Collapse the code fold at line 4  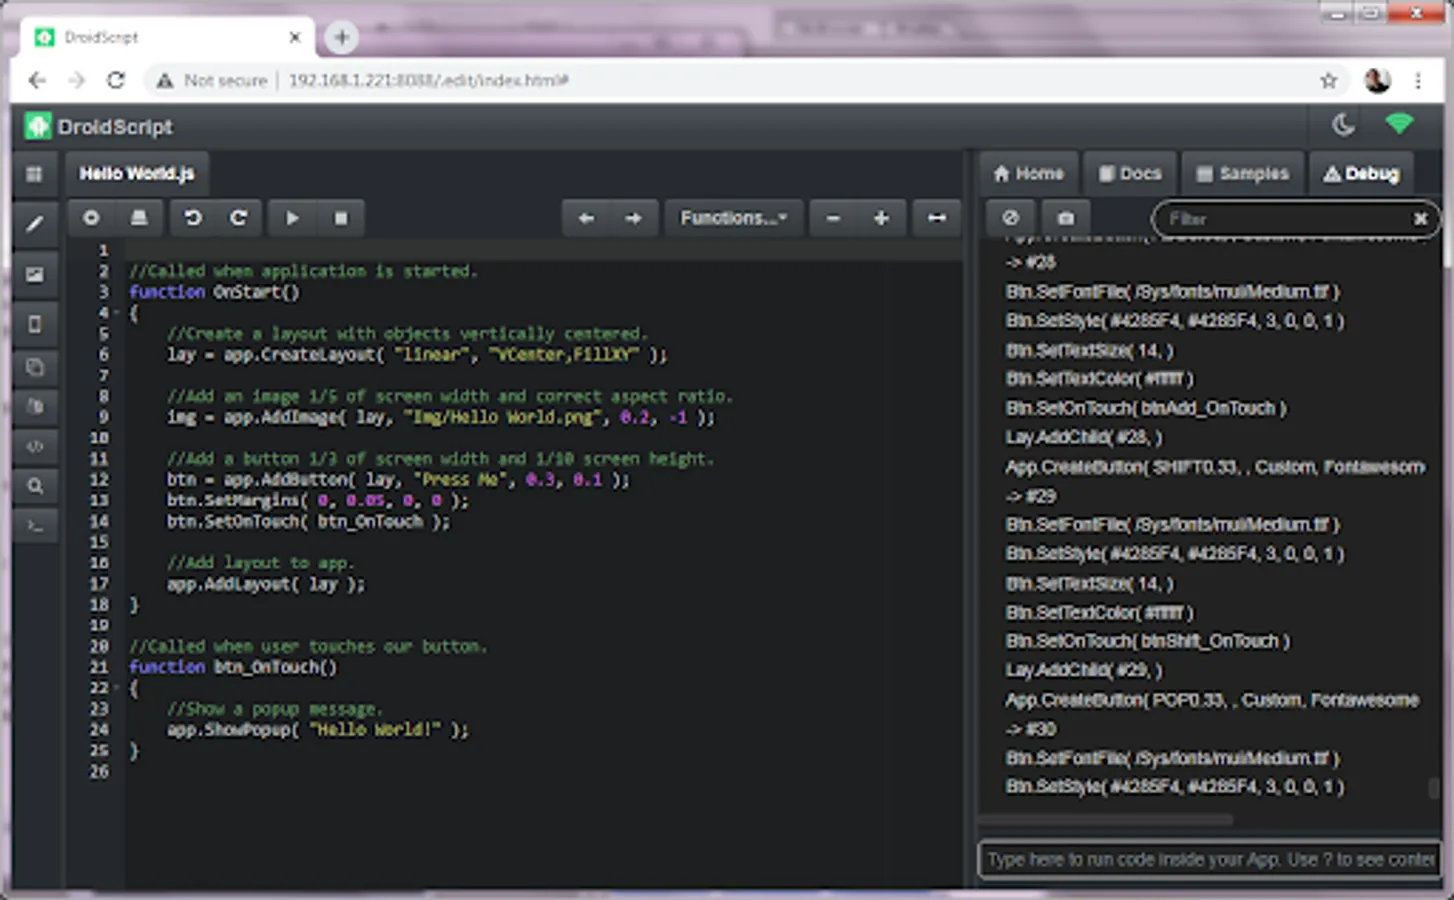pos(116,313)
